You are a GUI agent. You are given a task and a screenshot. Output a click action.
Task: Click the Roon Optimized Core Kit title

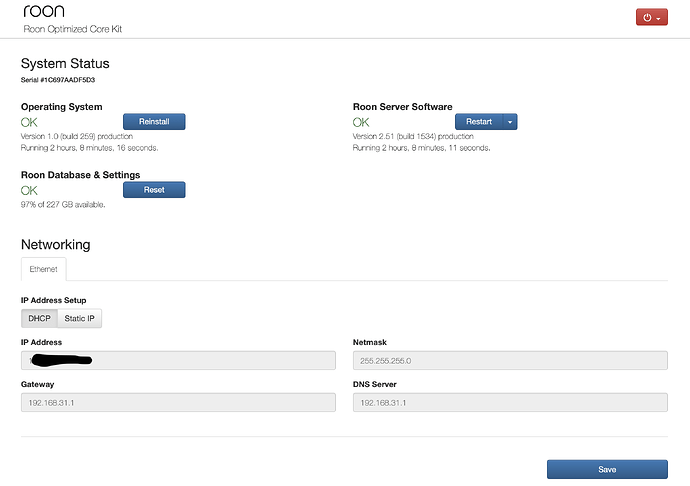click(x=72, y=29)
